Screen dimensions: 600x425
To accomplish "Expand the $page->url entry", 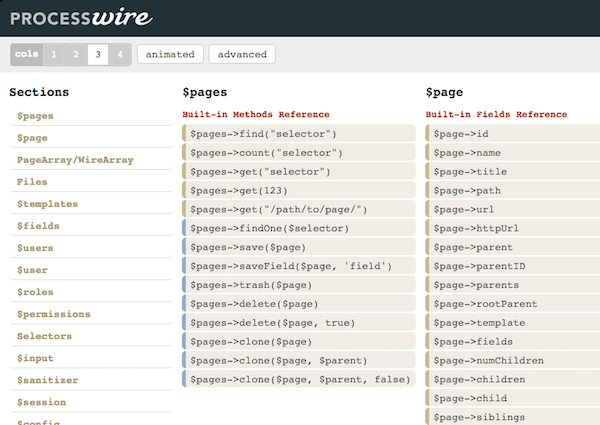I will click(513, 210).
